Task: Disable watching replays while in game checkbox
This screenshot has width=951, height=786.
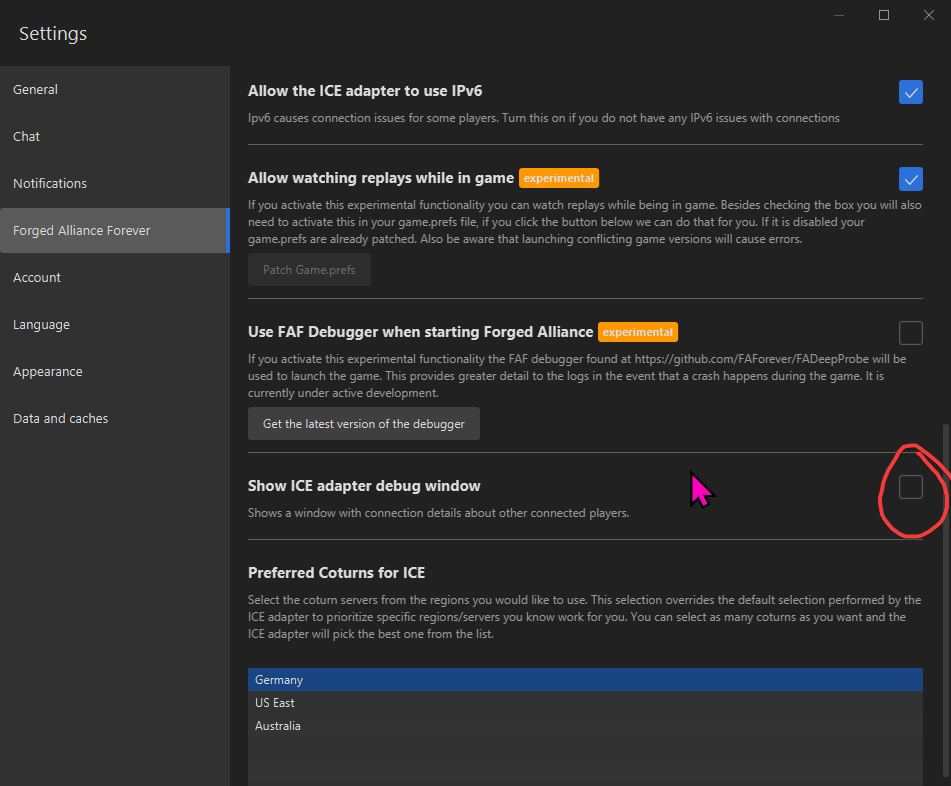Action: click(x=910, y=179)
